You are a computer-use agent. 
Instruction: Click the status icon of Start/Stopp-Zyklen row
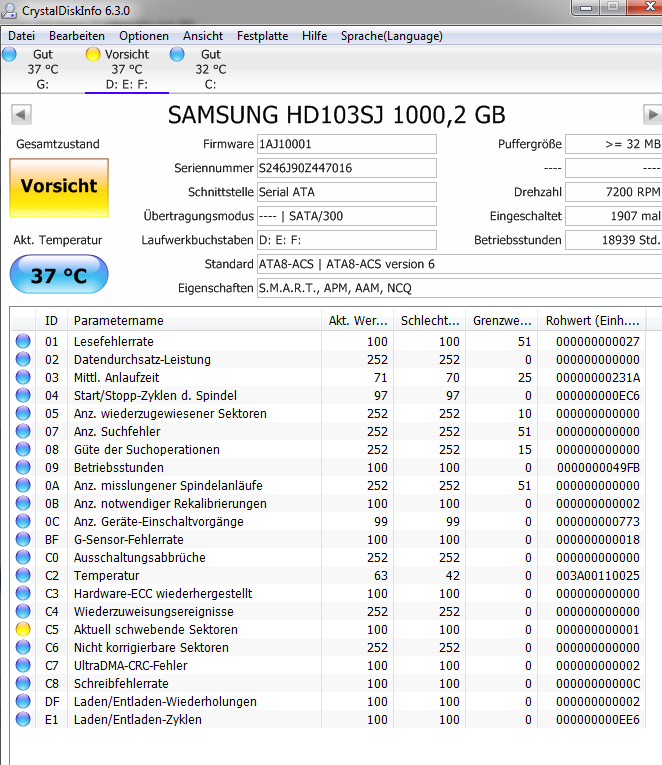coord(23,395)
